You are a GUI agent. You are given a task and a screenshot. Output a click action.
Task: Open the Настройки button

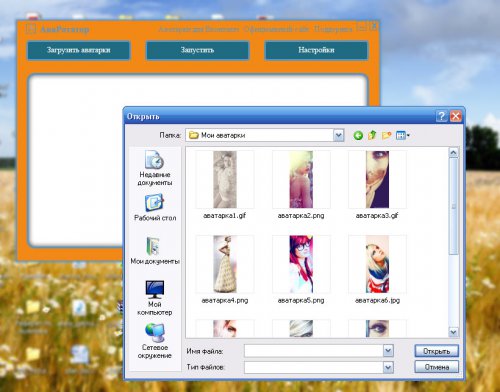316,50
